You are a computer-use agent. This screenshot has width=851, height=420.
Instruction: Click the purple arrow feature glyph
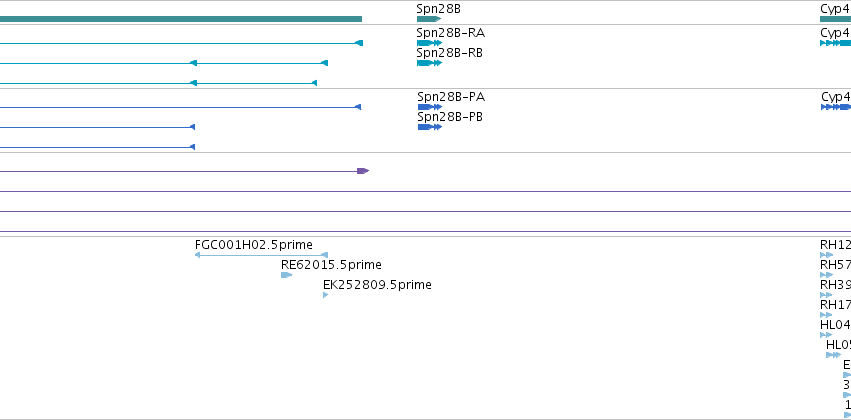(x=363, y=171)
